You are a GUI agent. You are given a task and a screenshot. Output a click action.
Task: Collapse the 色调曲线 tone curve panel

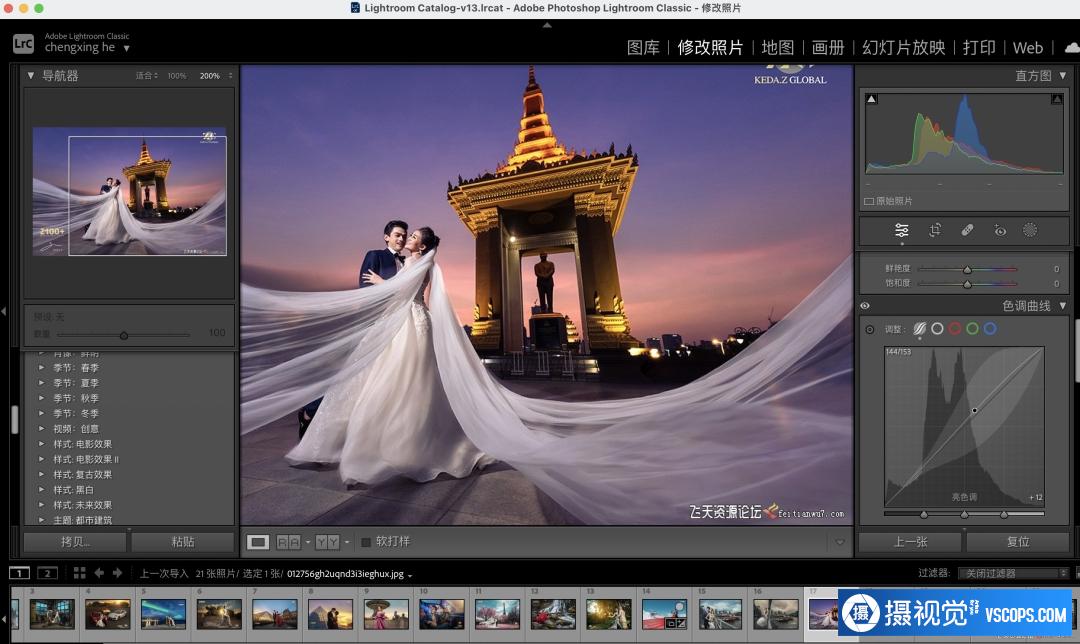pos(1062,306)
